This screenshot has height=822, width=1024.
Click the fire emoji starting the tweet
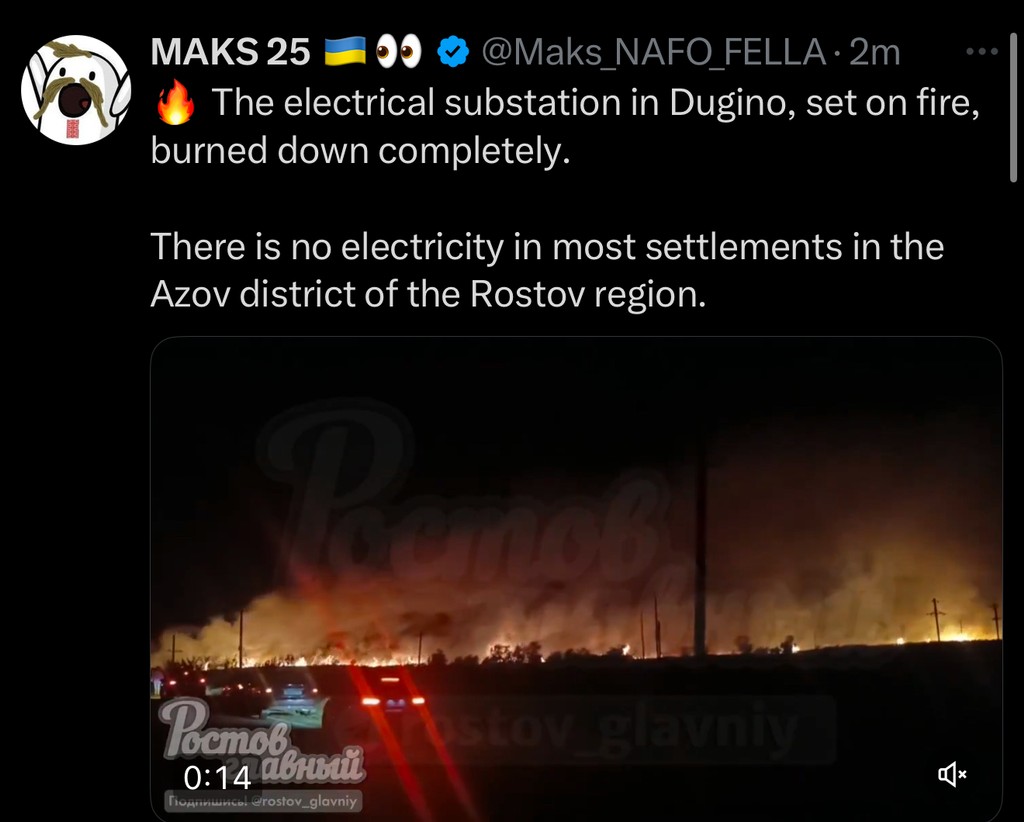click(x=176, y=103)
